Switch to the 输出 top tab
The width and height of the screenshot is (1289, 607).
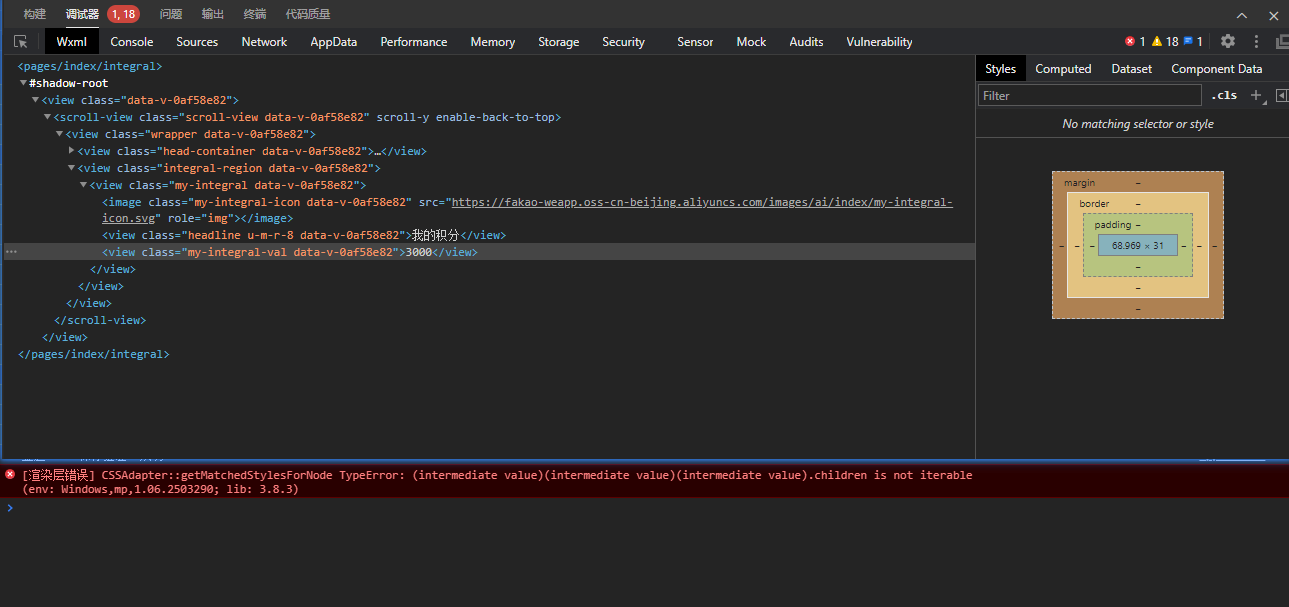tap(213, 14)
